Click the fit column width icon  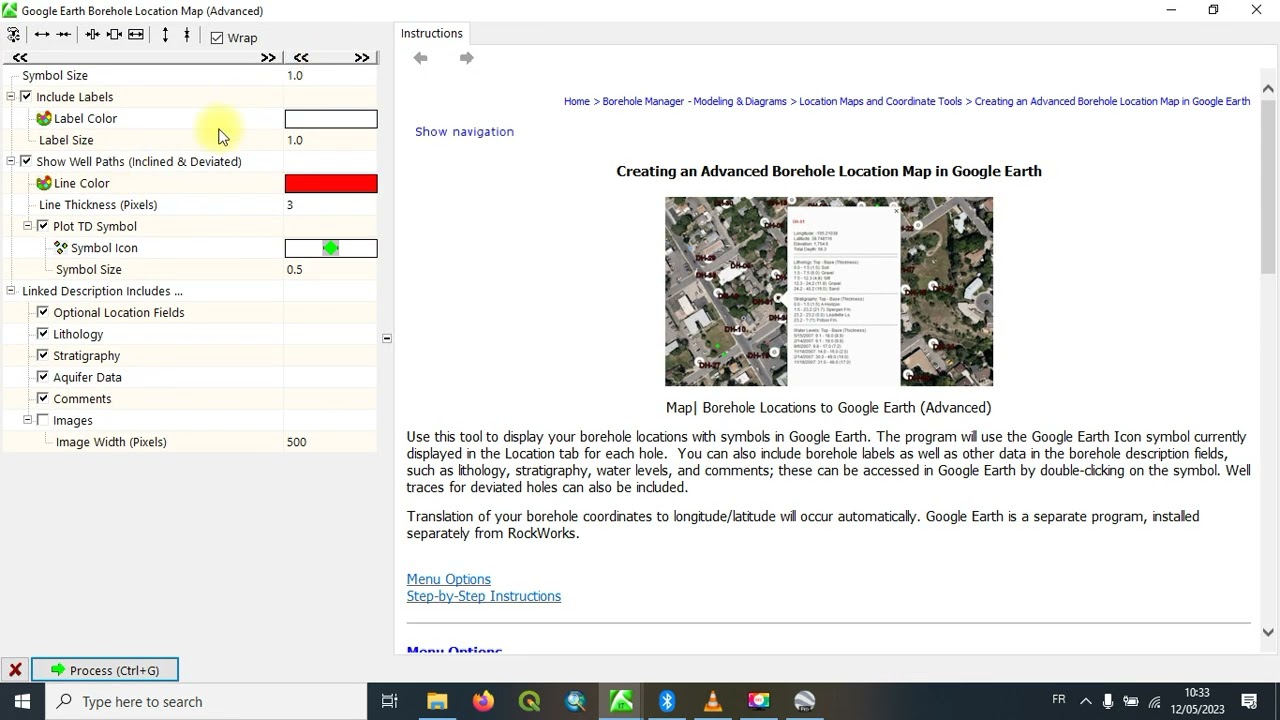pos(136,35)
